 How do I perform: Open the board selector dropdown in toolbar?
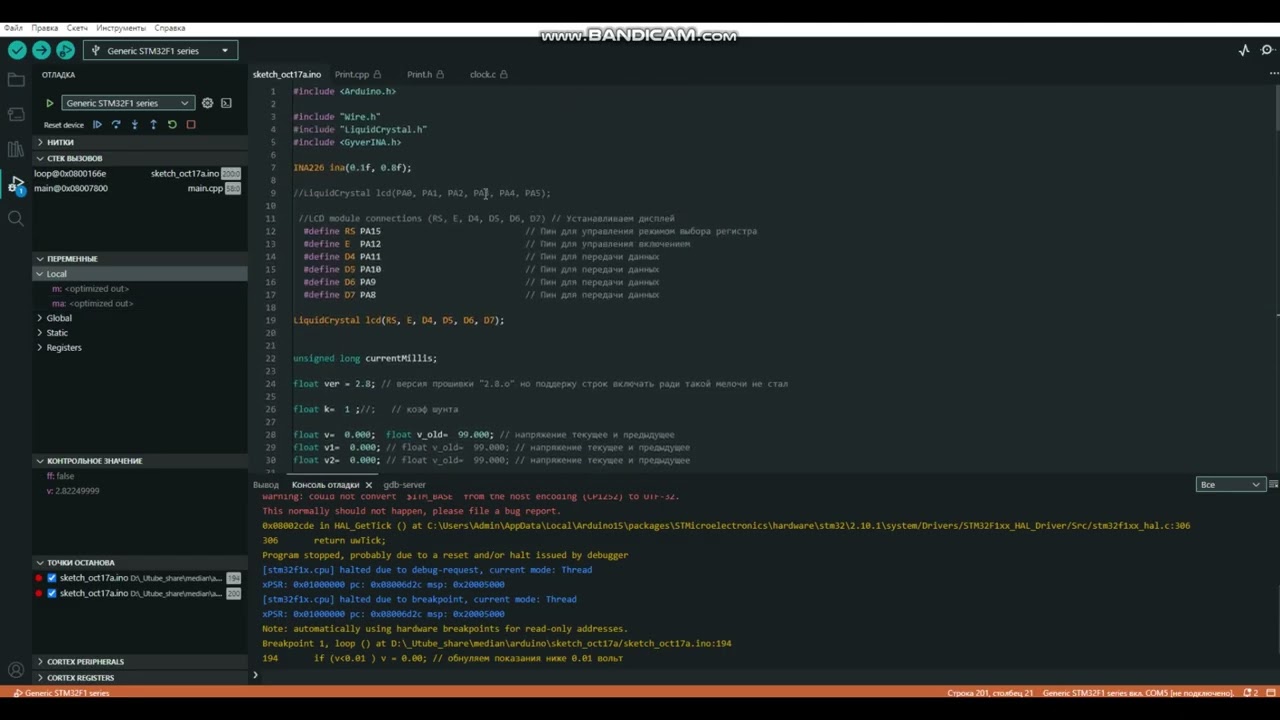click(x=160, y=50)
